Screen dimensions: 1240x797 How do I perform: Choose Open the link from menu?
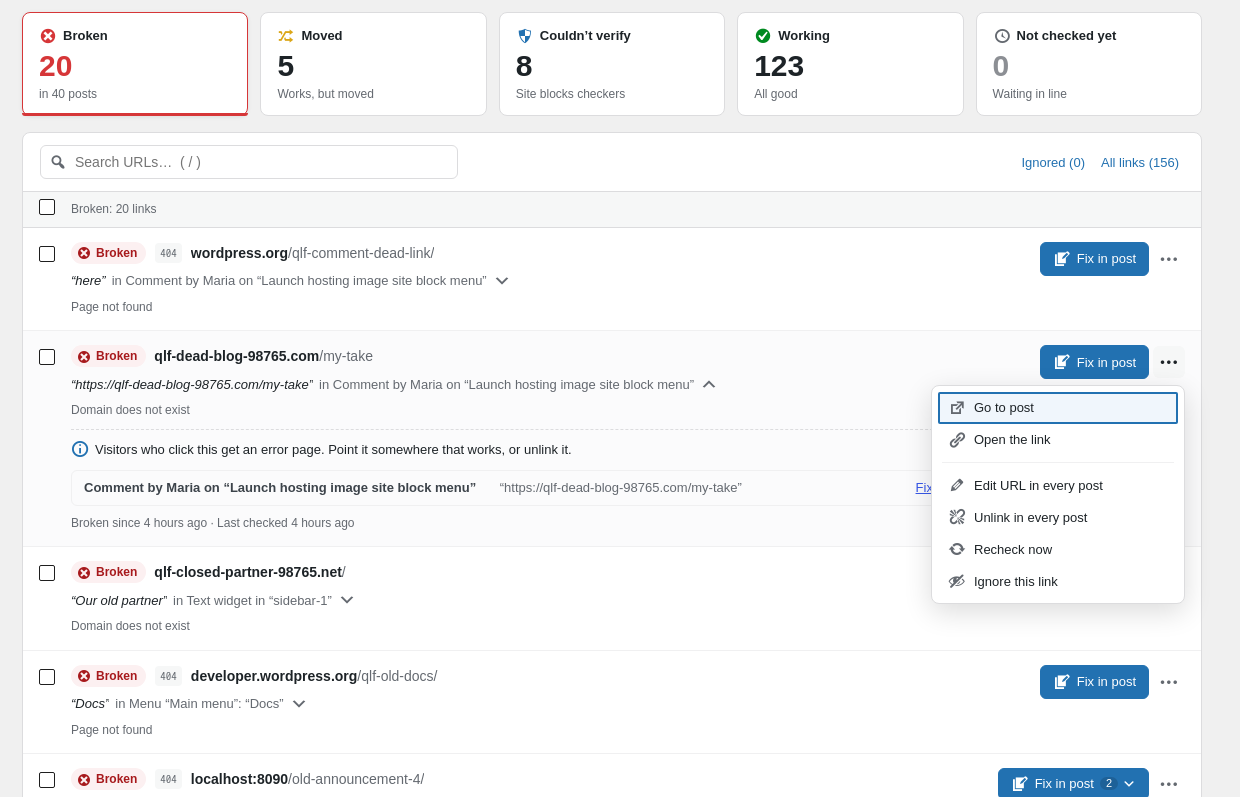point(1058,440)
